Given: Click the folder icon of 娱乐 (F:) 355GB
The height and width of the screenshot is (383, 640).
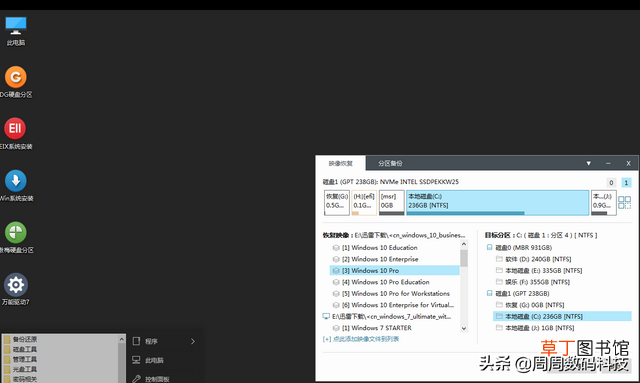Looking at the screenshot, I should coord(499,282).
